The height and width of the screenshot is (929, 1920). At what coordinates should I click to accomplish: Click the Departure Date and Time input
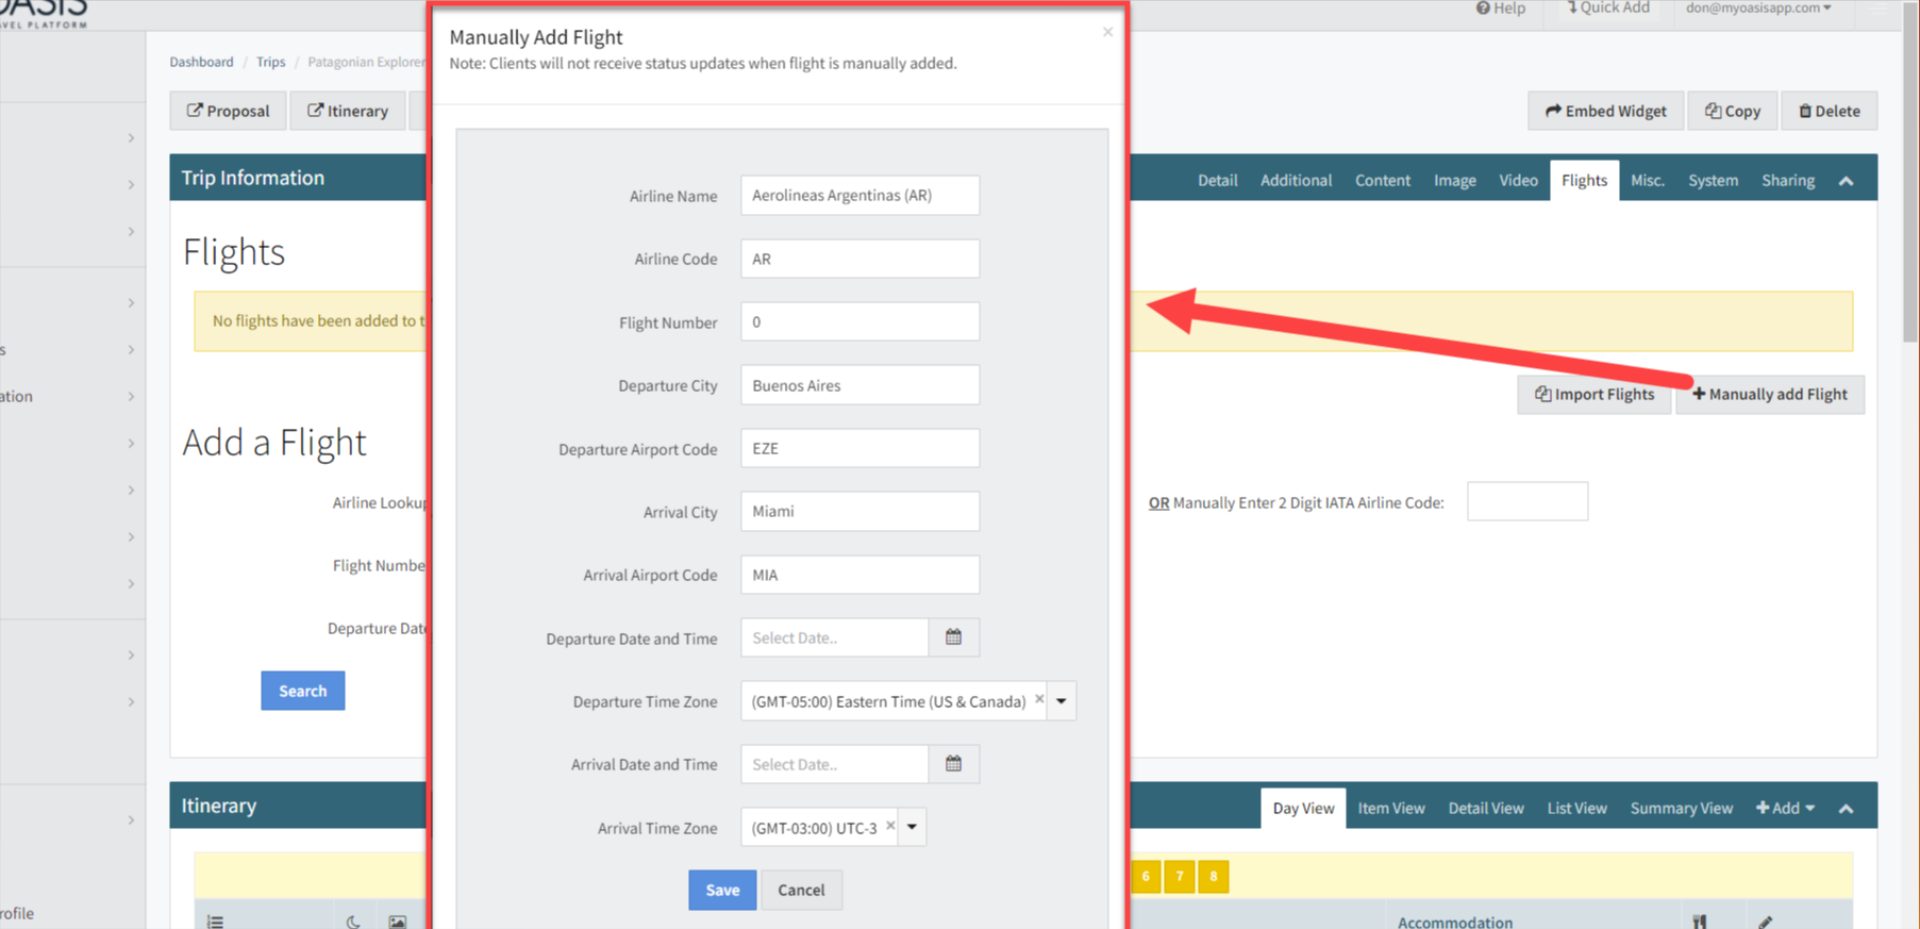[835, 637]
